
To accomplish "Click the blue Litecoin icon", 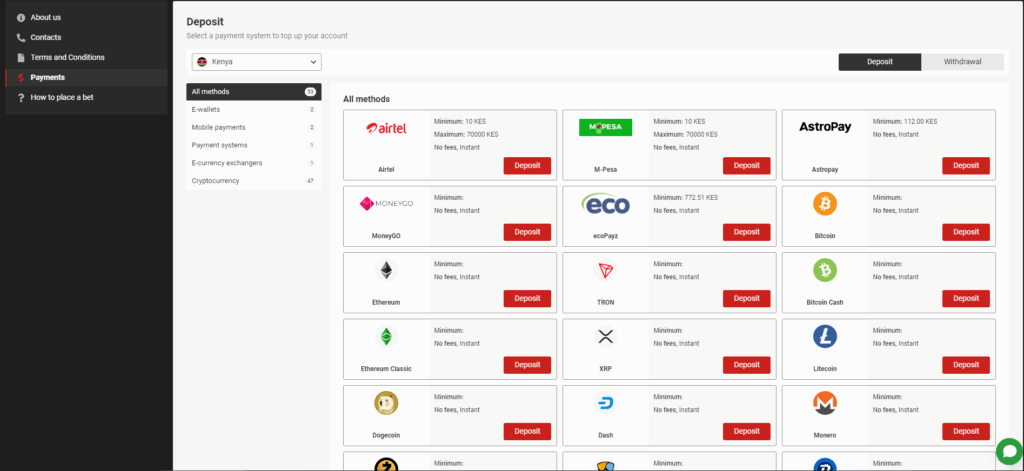I will coord(825,337).
